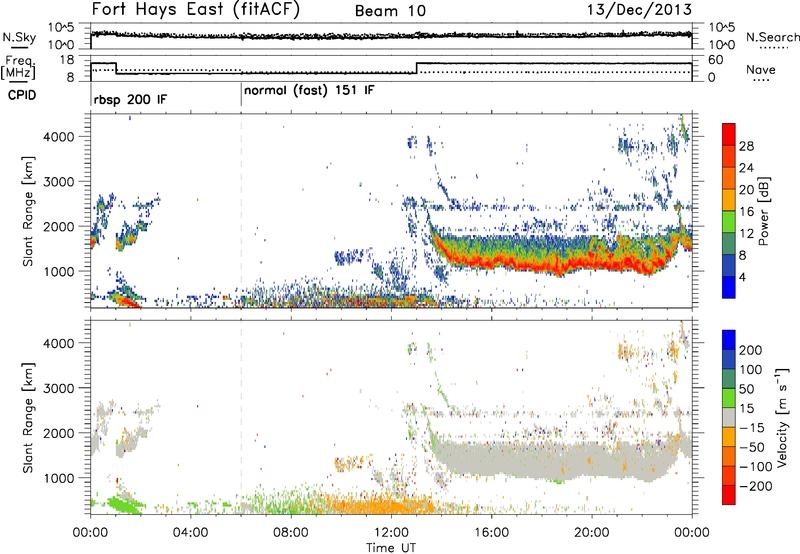Click the "Power [dB]" colorbar title
Screen dimensions: 800x554
(x=763, y=211)
